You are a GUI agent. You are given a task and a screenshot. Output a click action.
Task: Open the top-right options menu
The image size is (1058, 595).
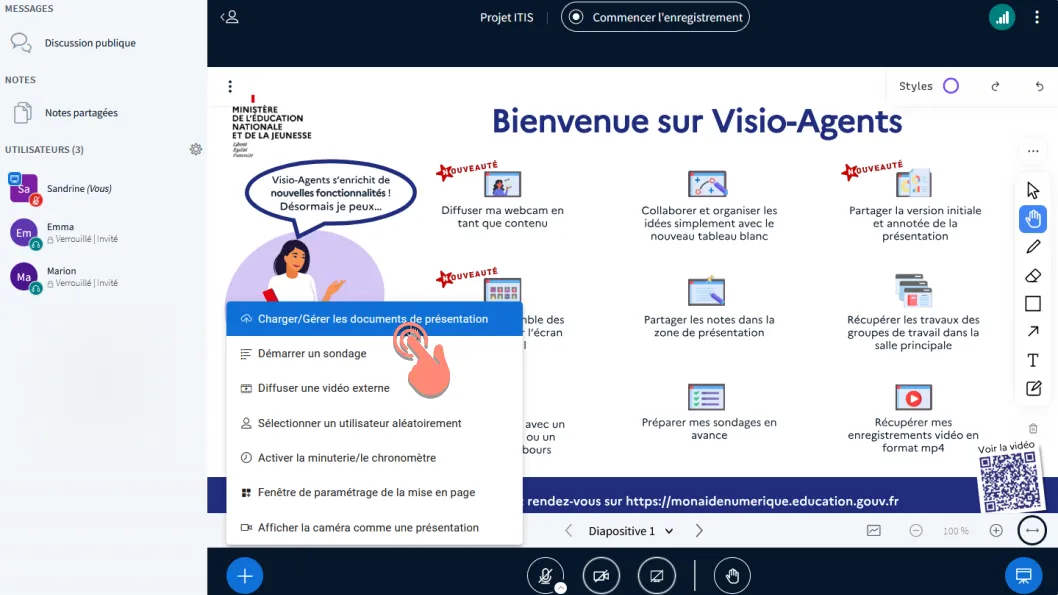click(x=1037, y=18)
